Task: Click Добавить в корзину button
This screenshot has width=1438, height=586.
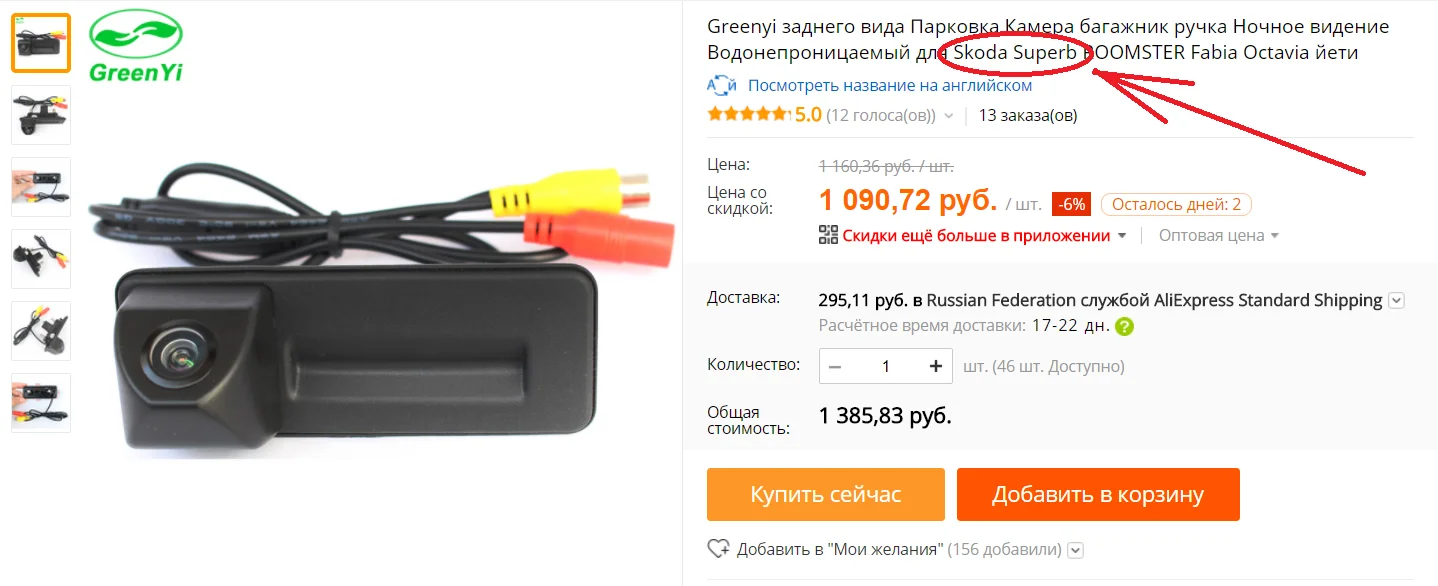Action: click(x=1098, y=494)
